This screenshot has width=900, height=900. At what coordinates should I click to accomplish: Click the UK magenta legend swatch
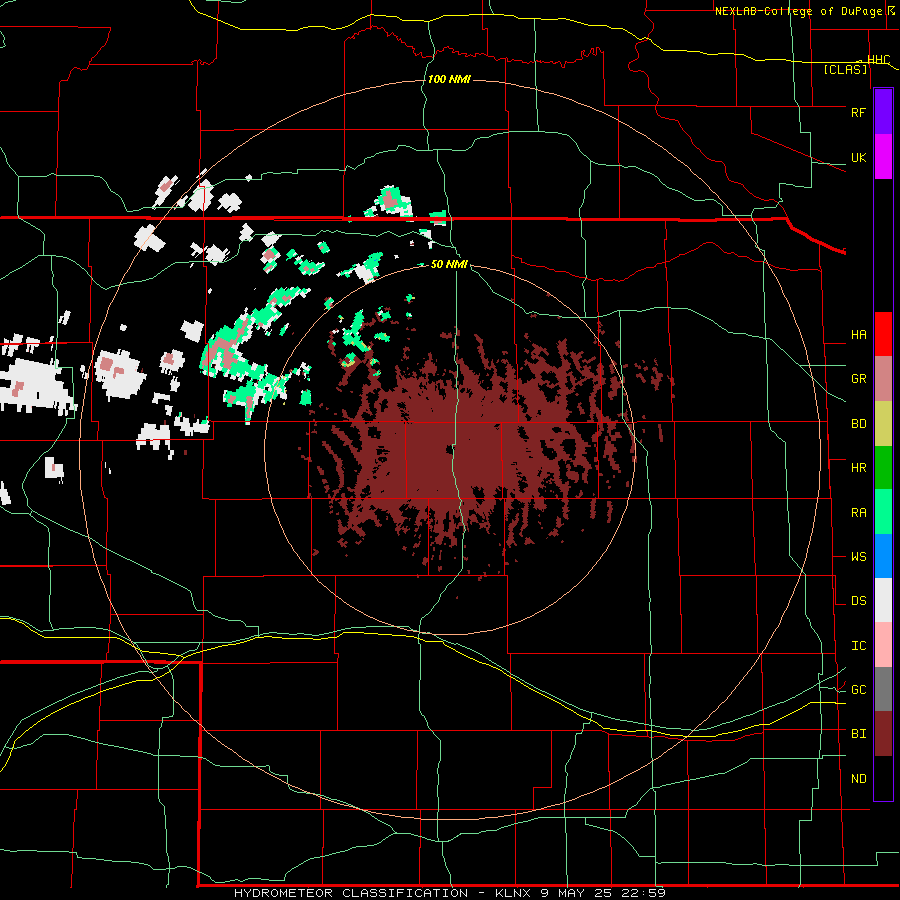(883, 157)
